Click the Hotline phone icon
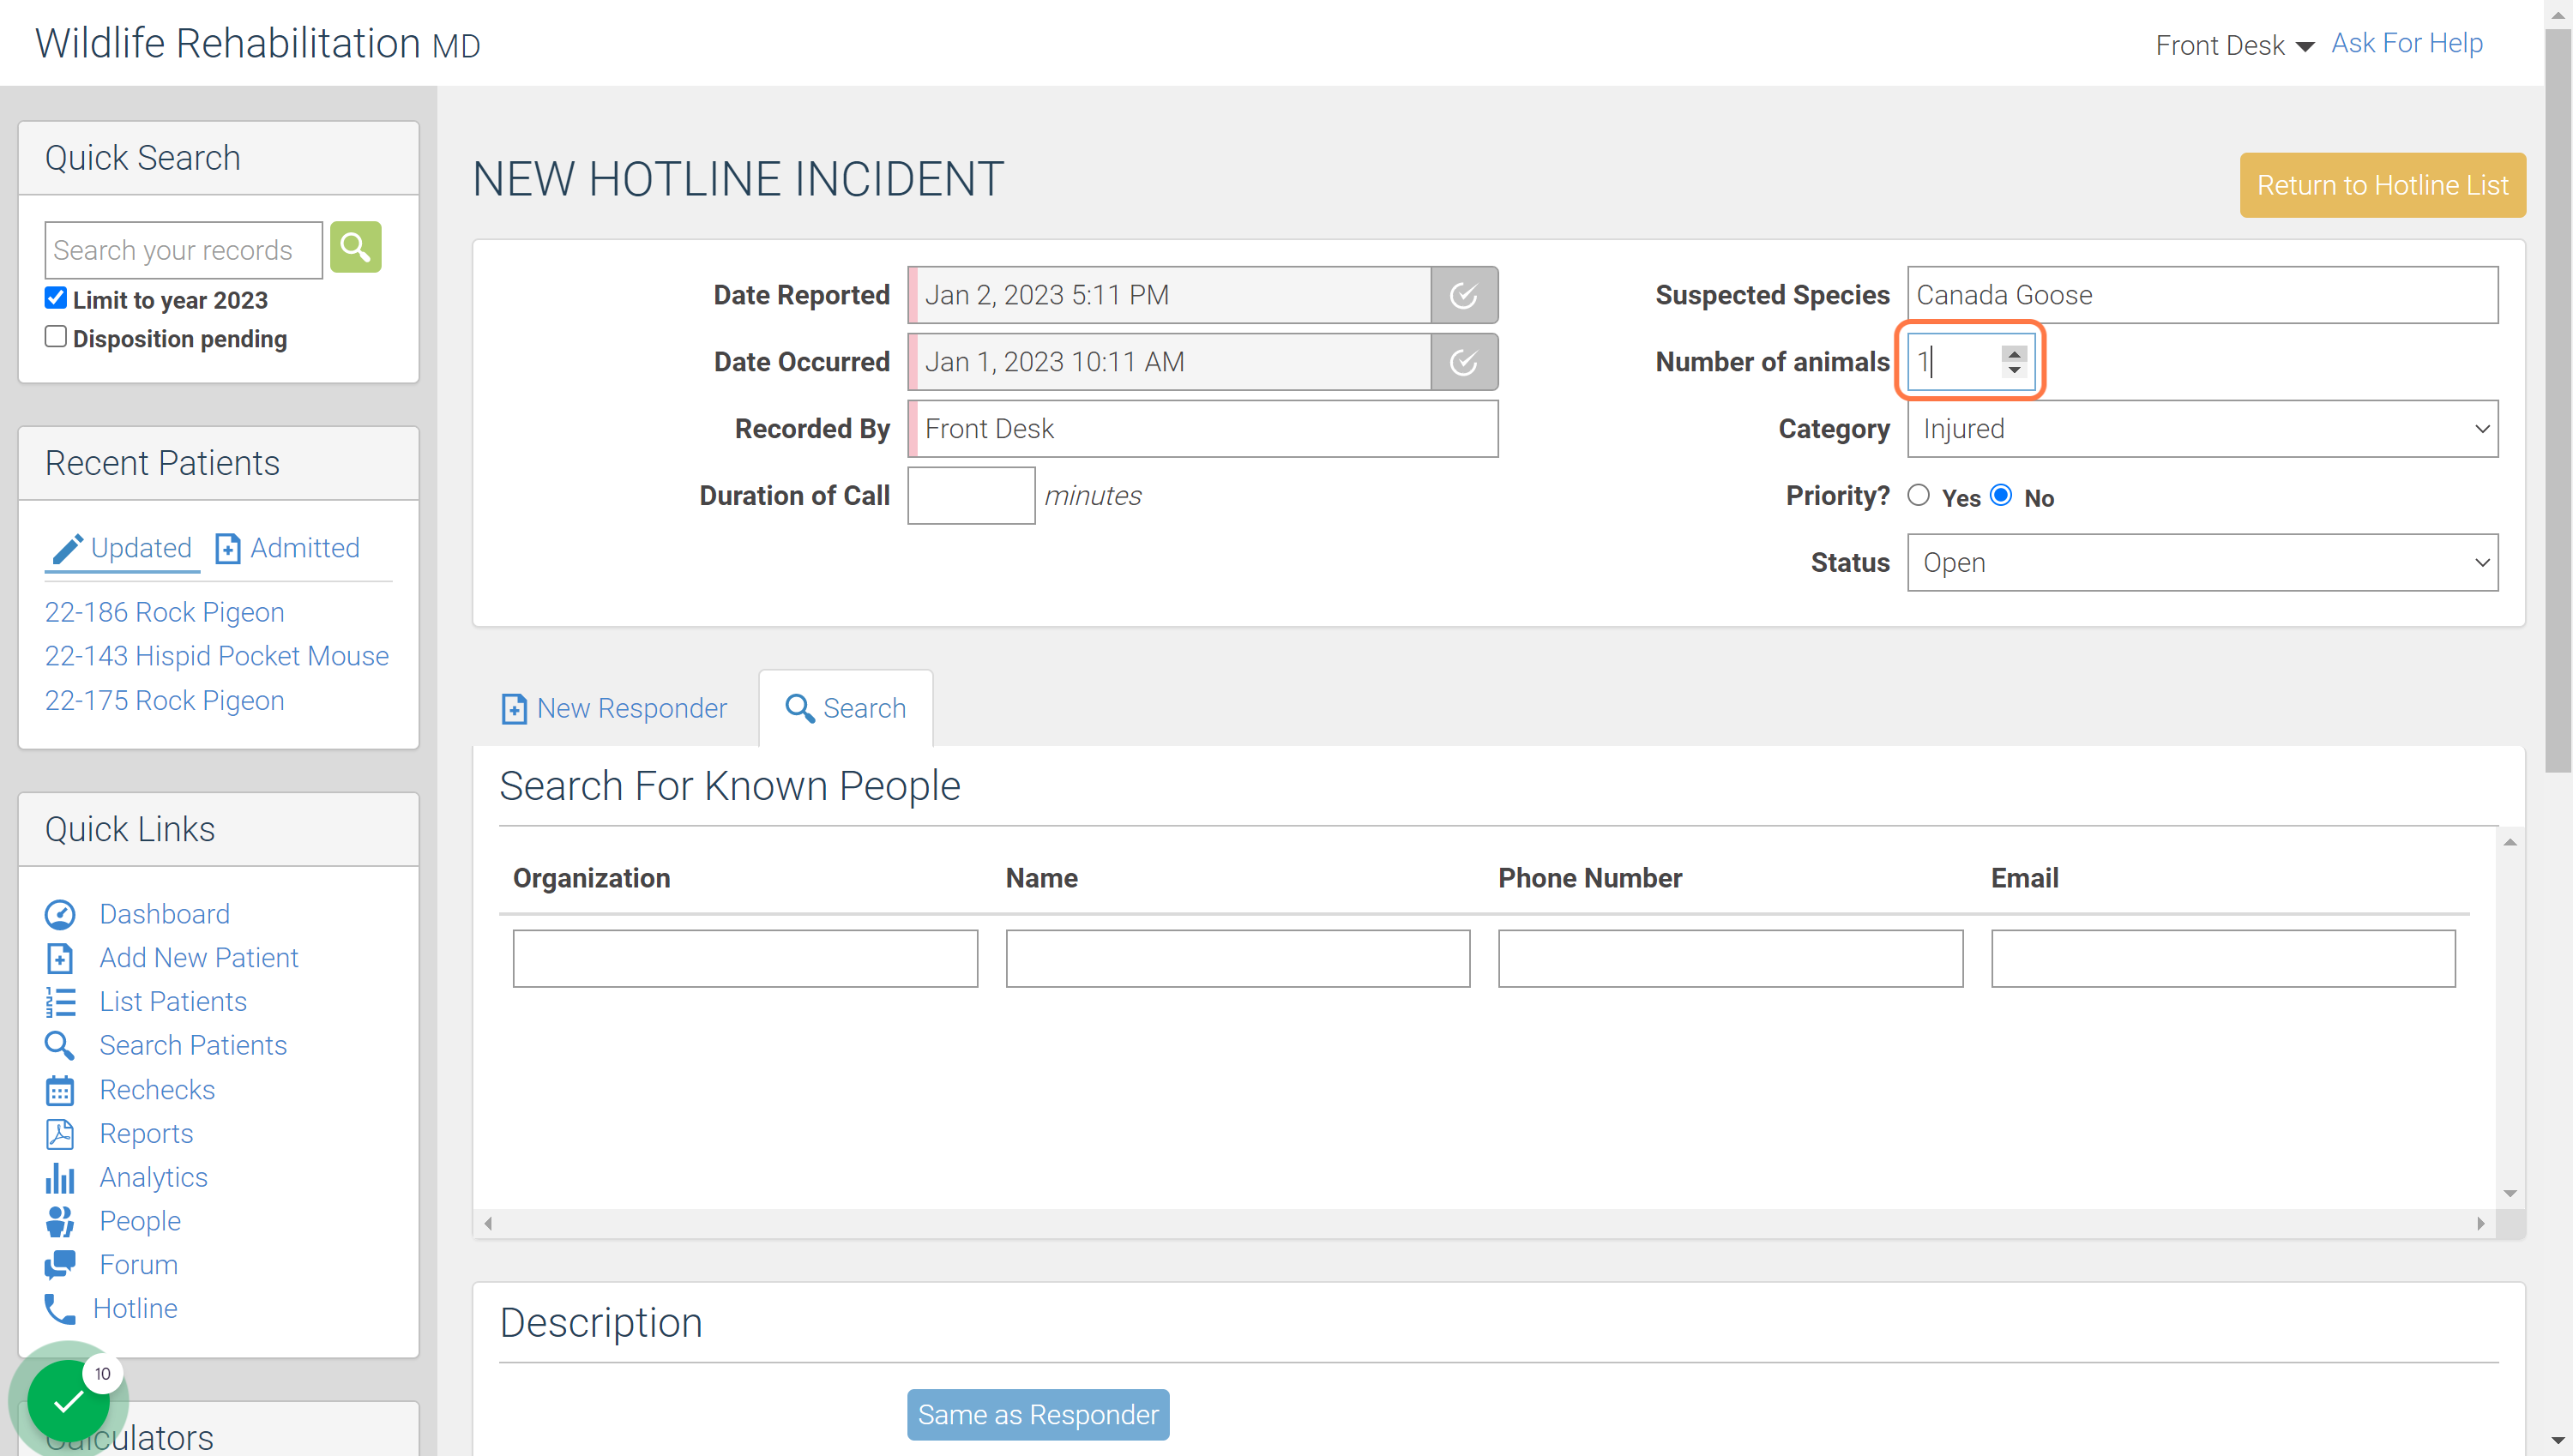The width and height of the screenshot is (2573, 1456). click(60, 1309)
